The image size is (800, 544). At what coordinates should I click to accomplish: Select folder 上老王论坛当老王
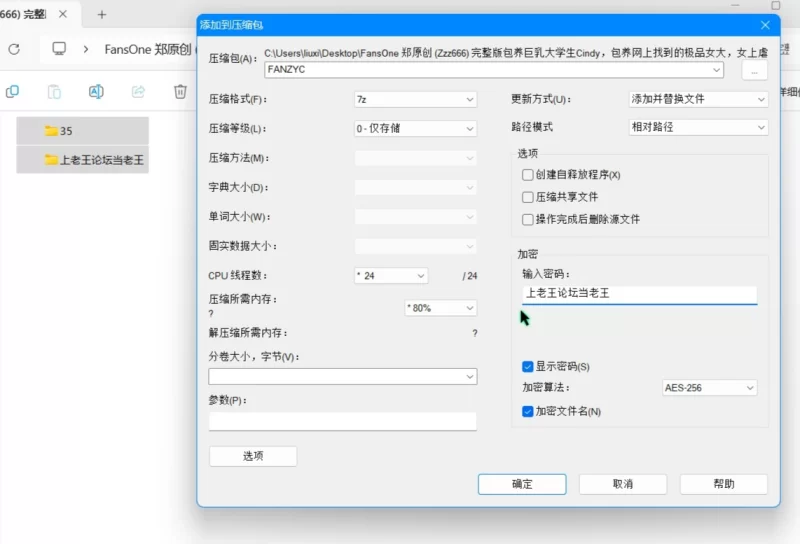click(x=83, y=160)
